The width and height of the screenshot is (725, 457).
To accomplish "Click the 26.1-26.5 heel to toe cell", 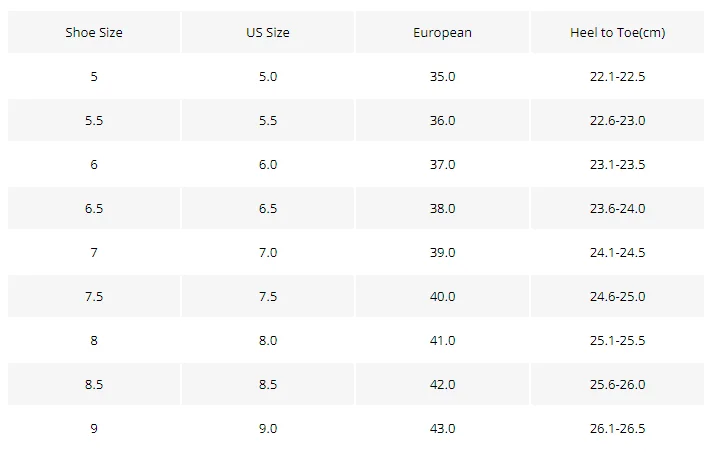I will point(617,429).
